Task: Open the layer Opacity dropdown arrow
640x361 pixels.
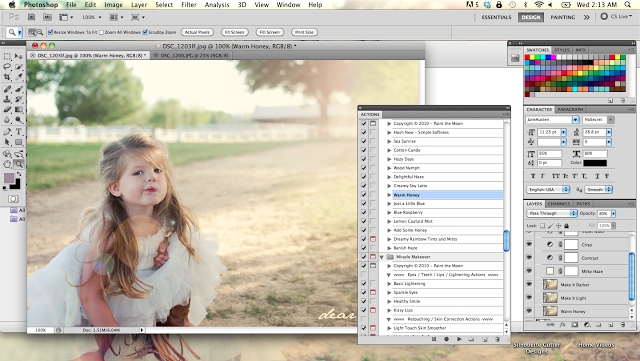Action: [613, 214]
